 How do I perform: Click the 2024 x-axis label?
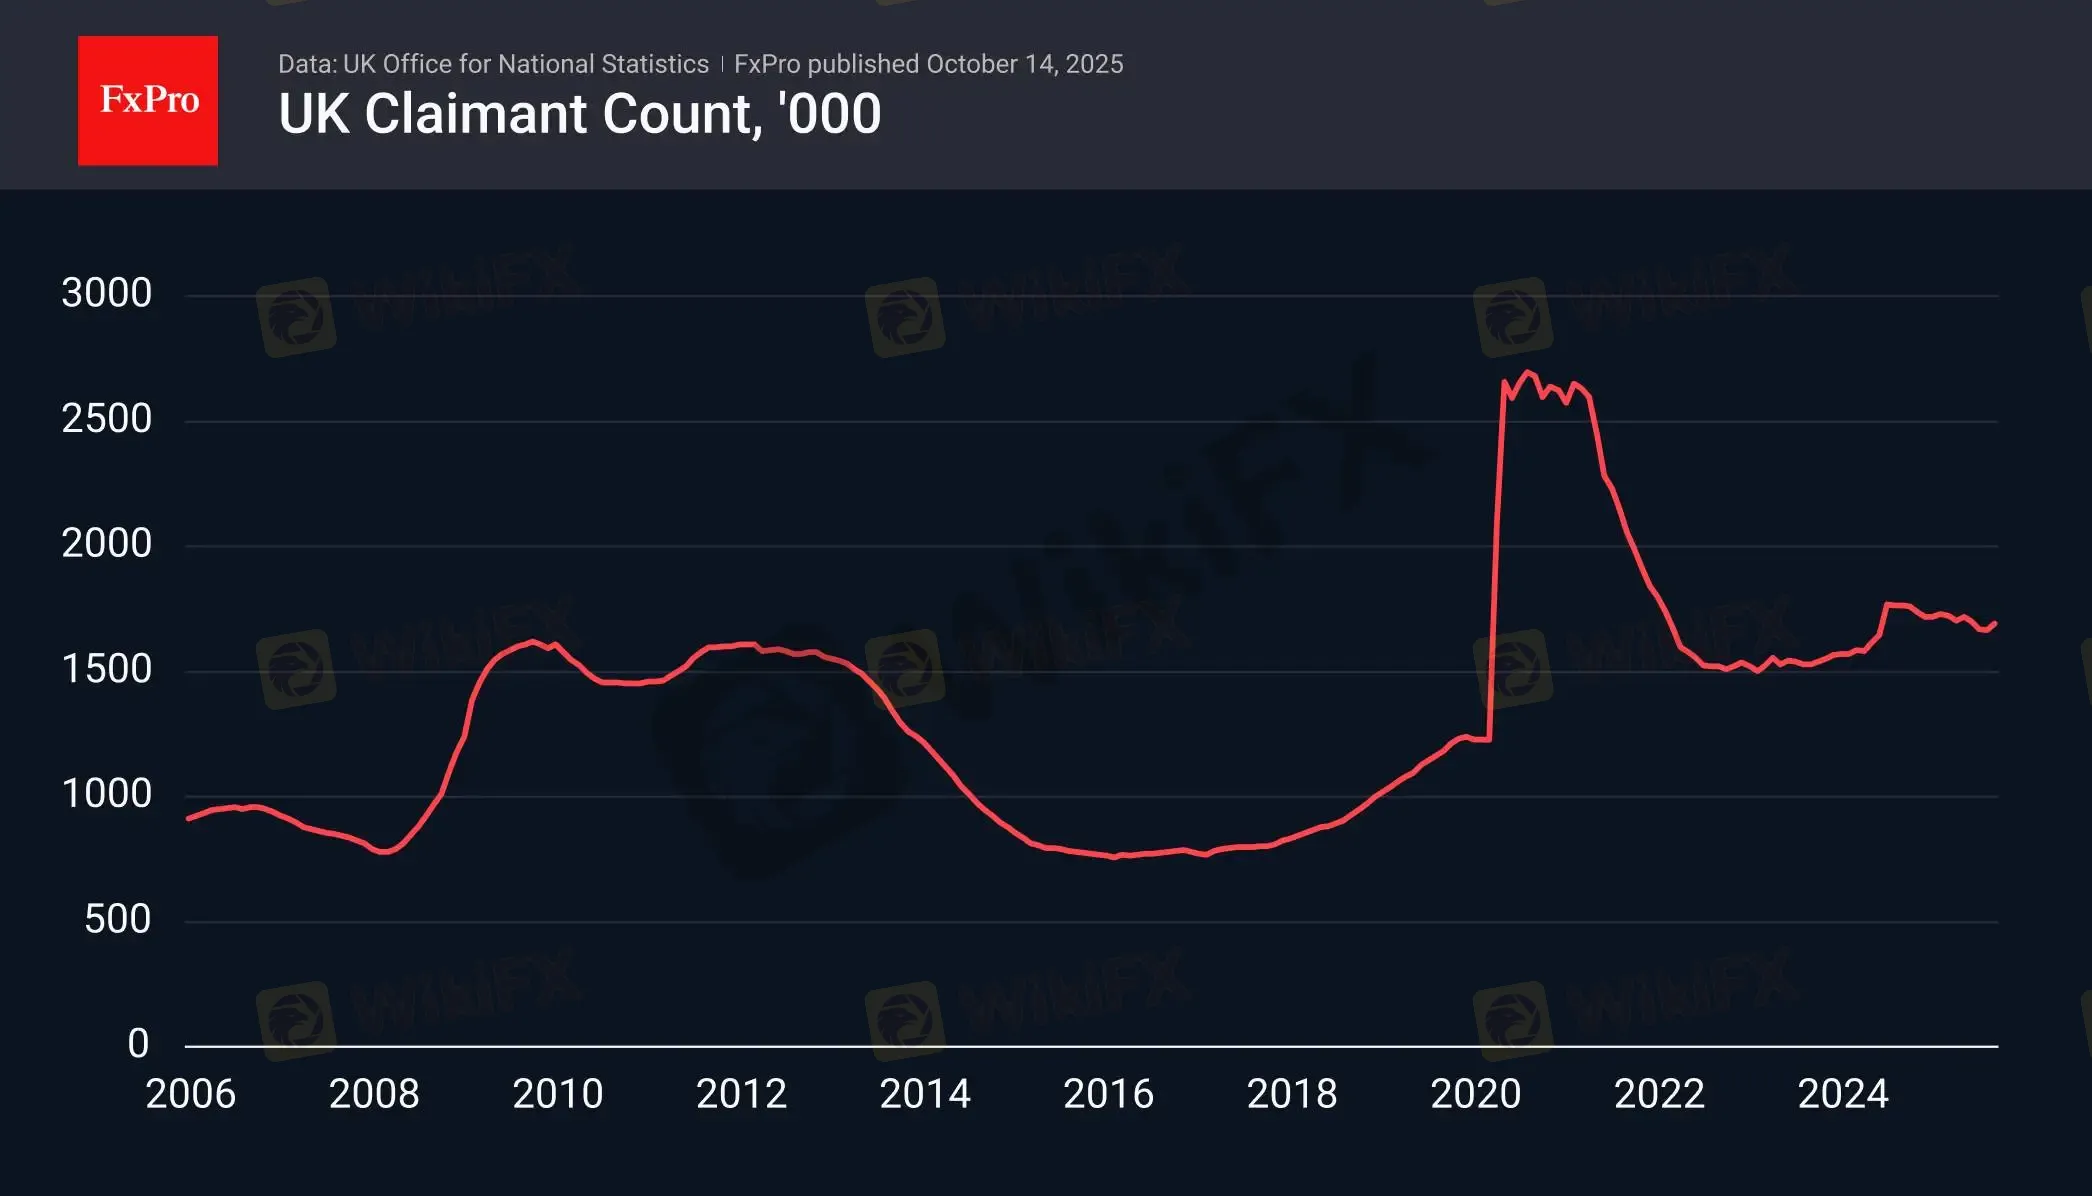coord(1843,1094)
